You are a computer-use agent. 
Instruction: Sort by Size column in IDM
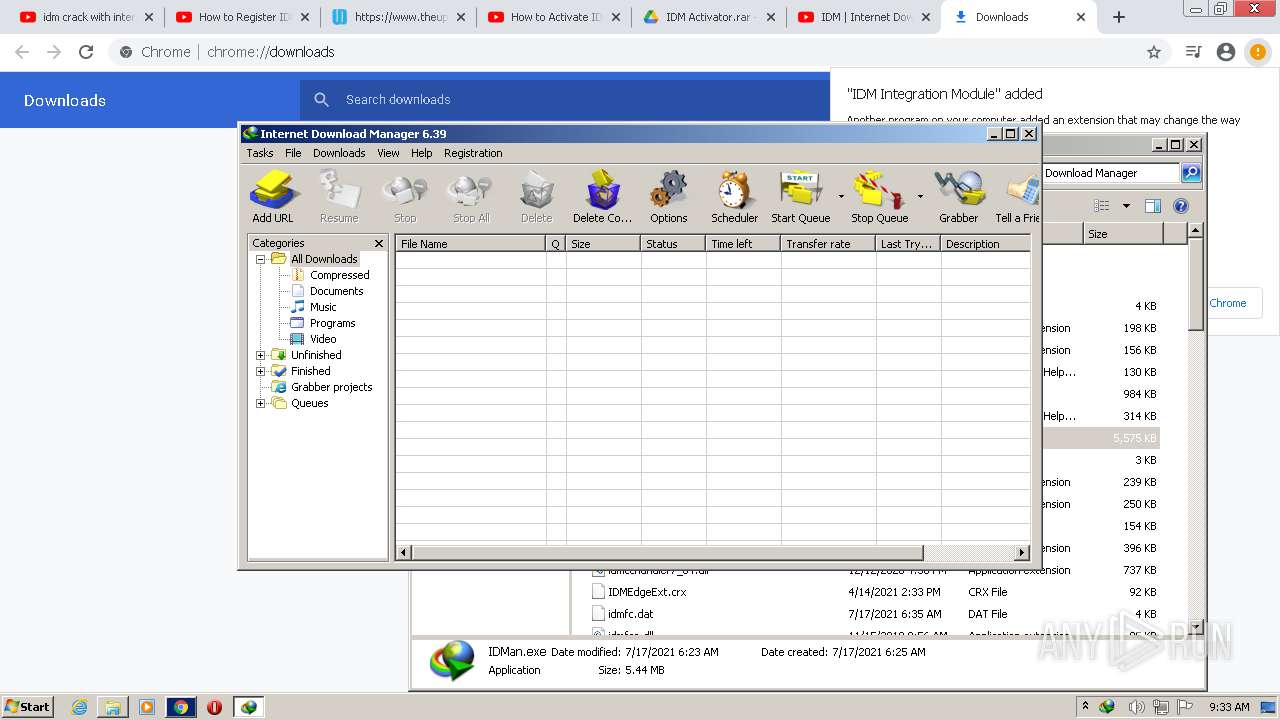coord(603,244)
